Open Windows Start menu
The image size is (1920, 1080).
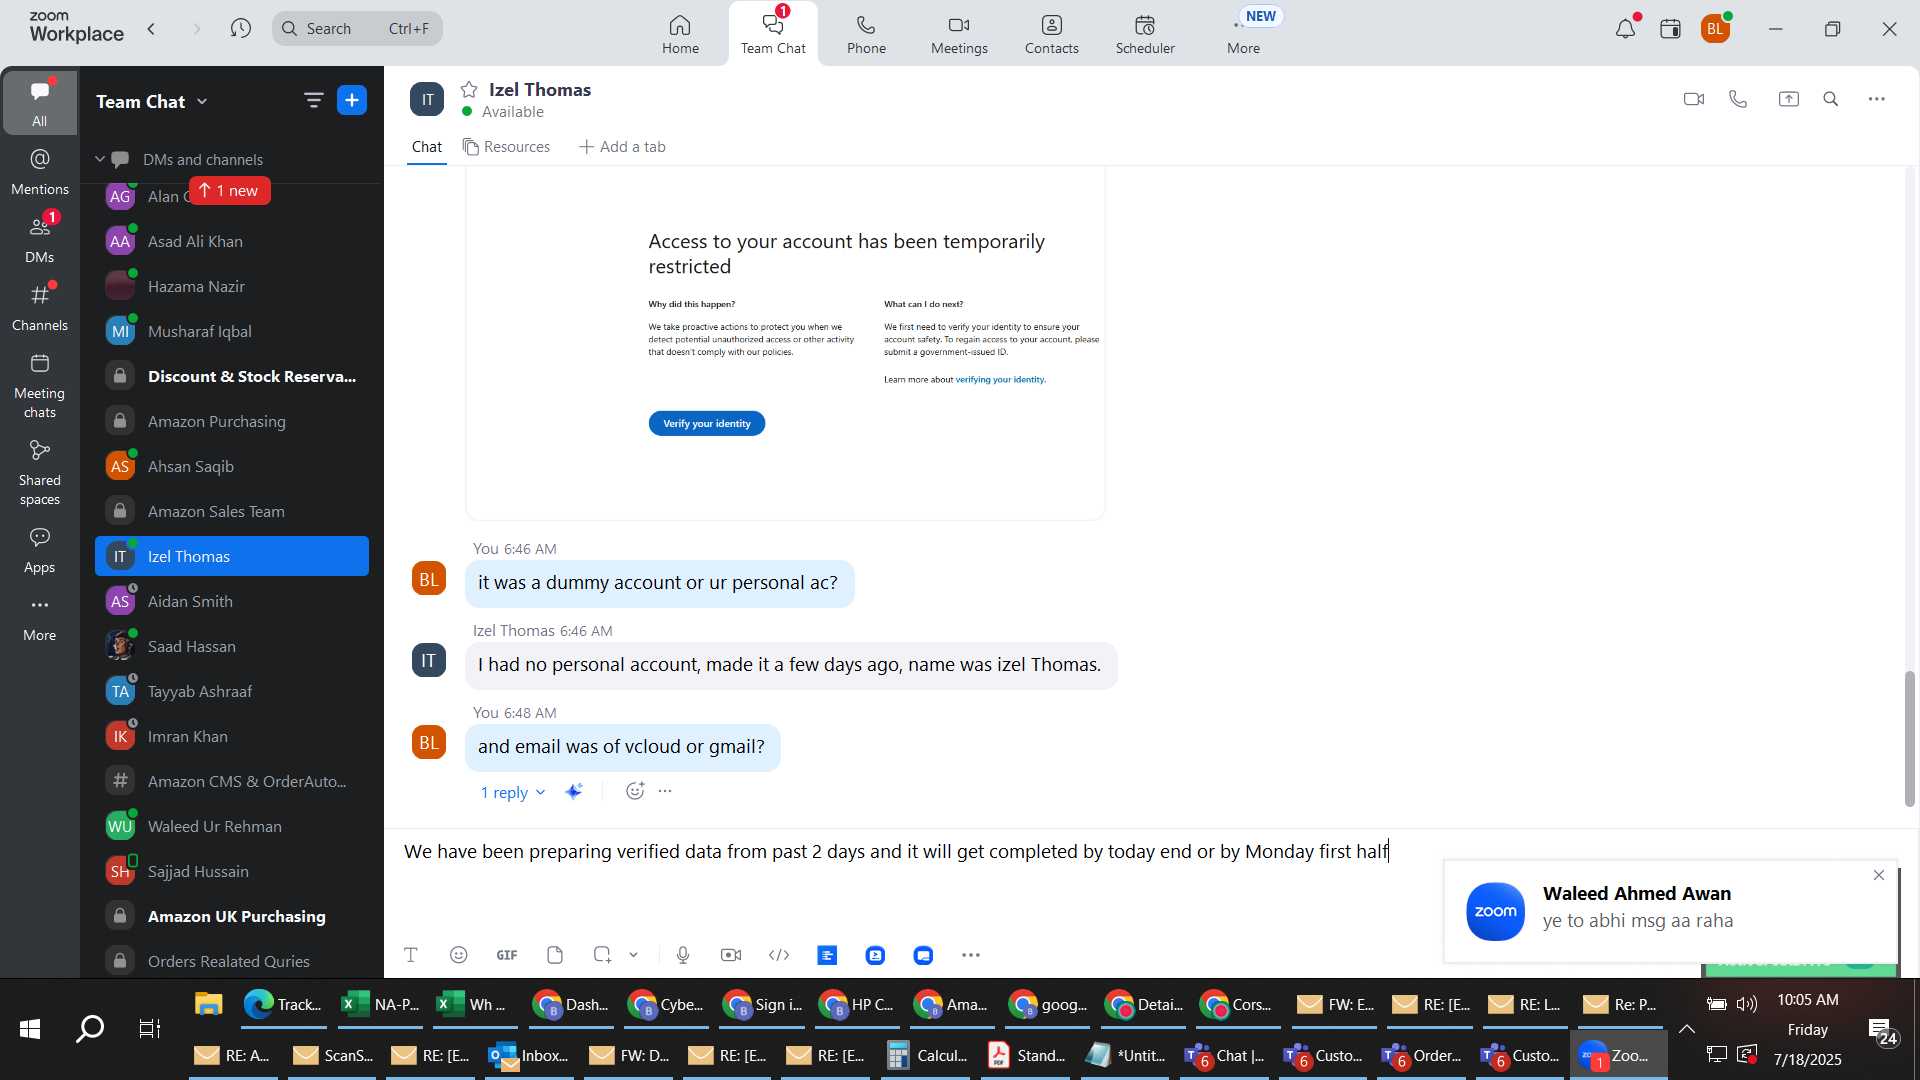pos(30,1028)
